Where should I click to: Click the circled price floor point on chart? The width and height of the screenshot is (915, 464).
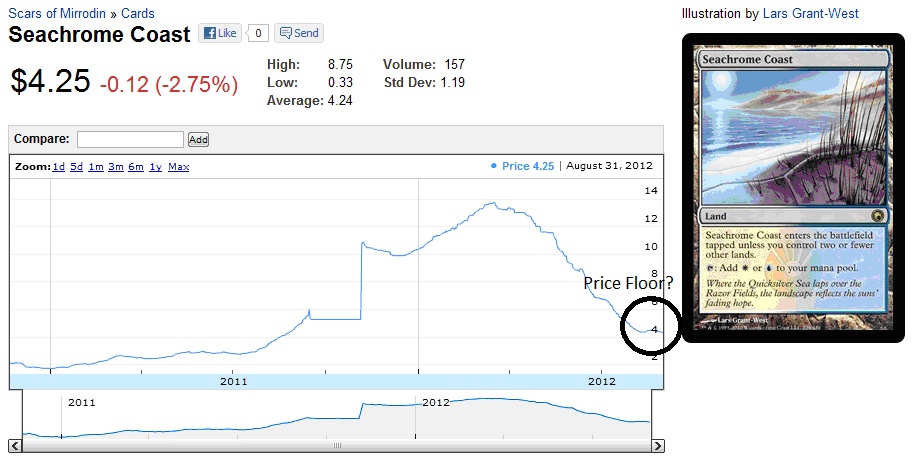650,327
